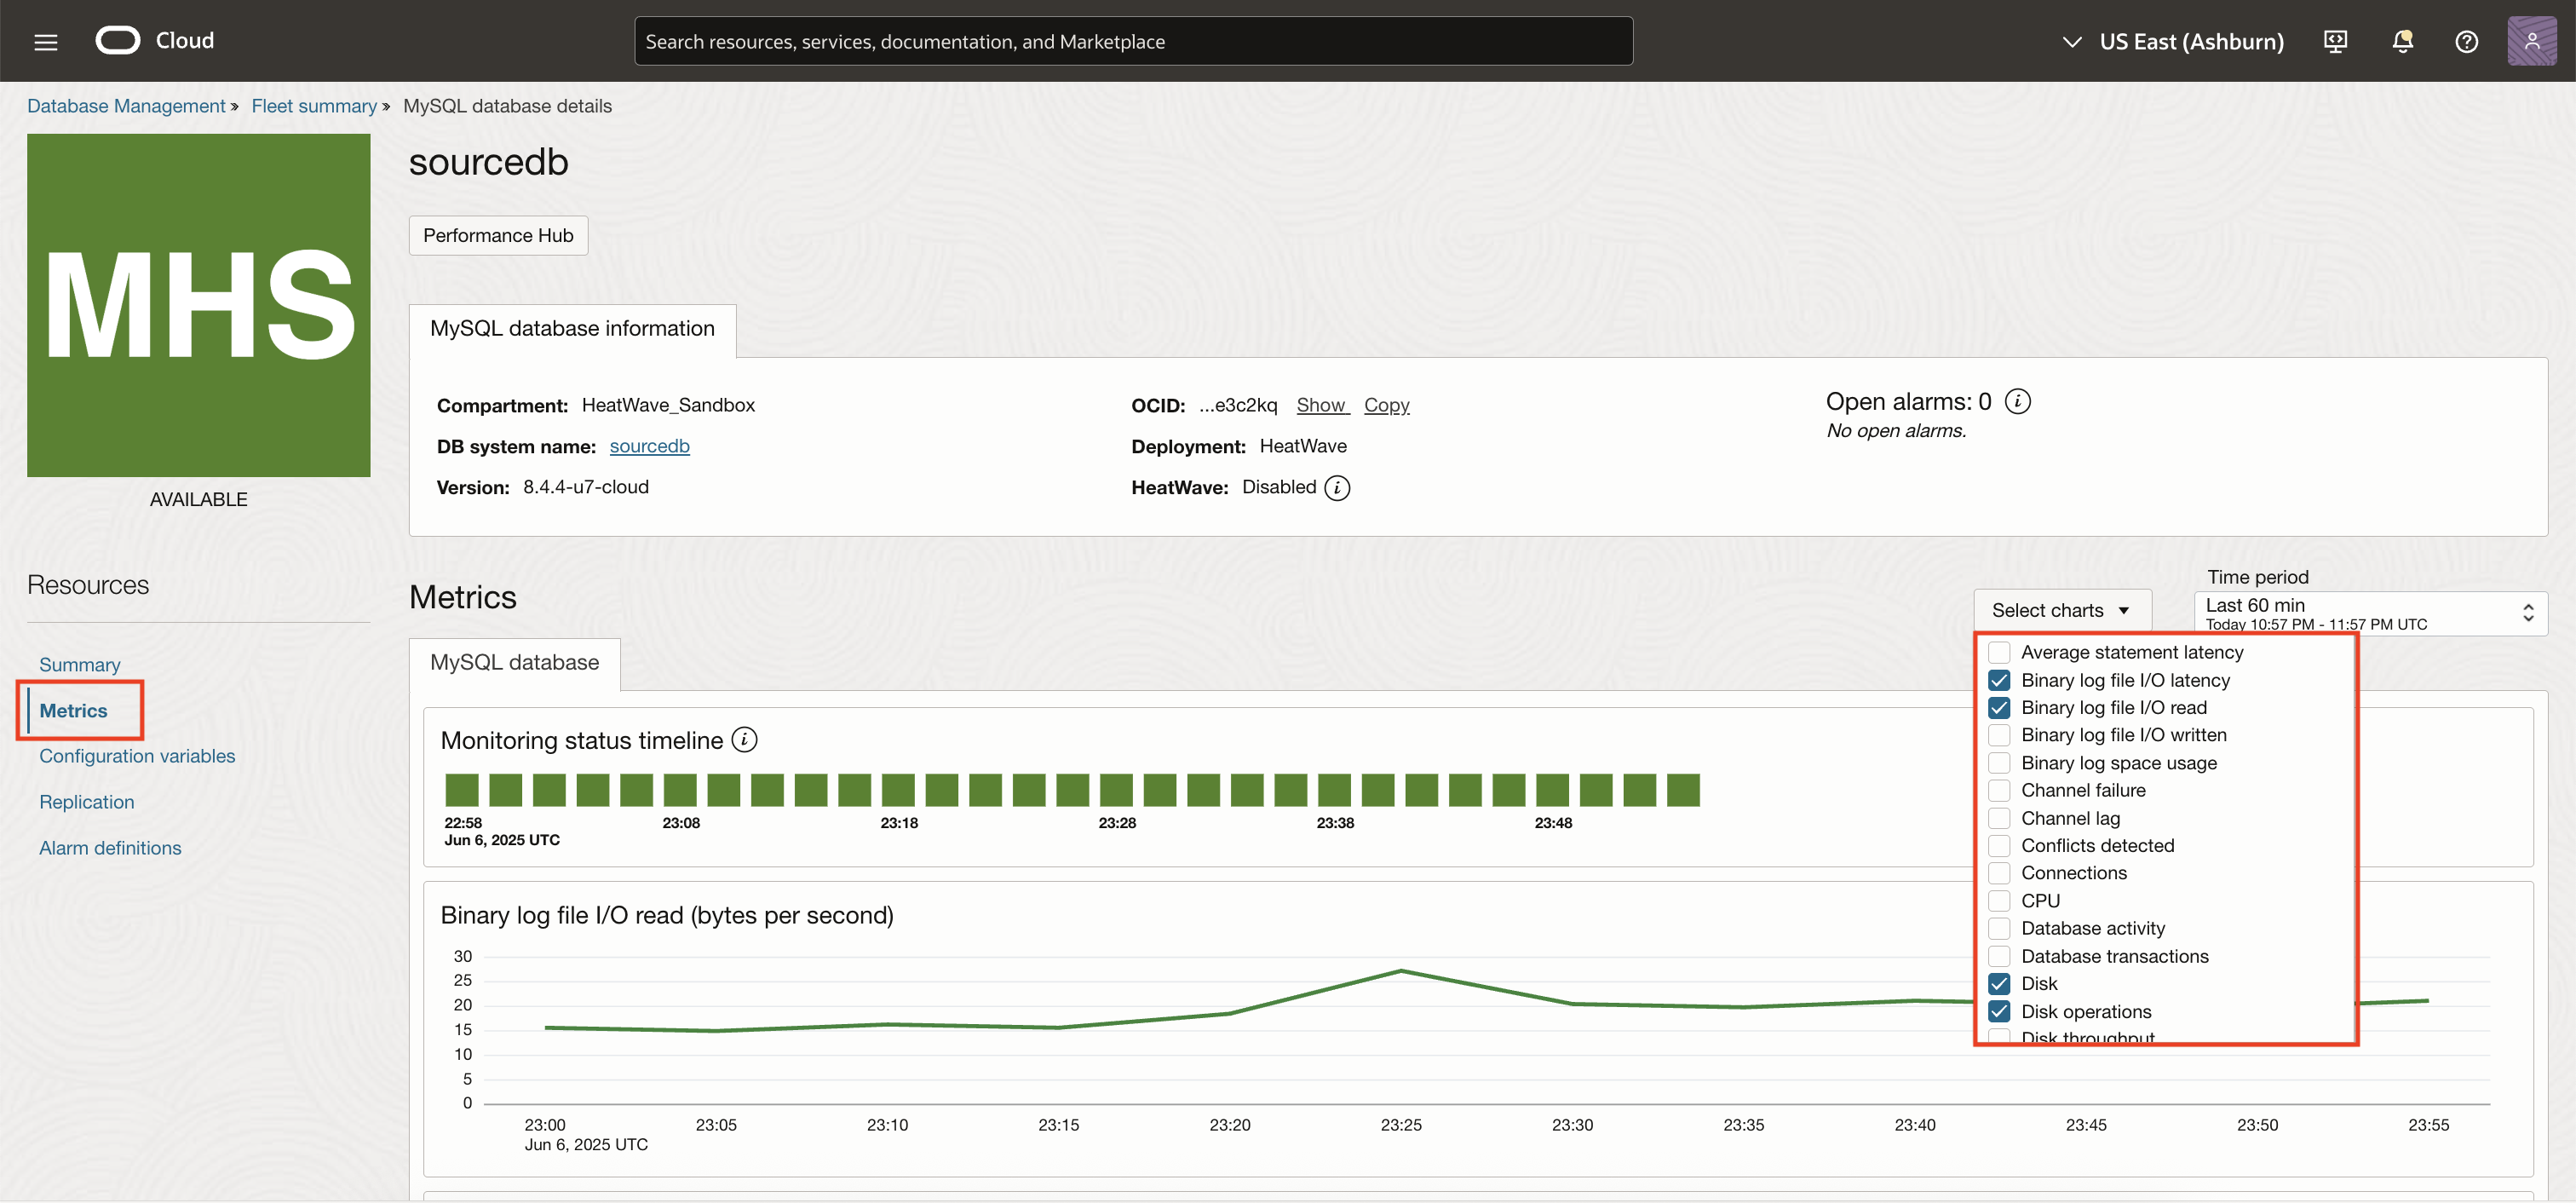Enable the CPU metric checkbox
The height and width of the screenshot is (1203, 2576).
coord(2000,900)
